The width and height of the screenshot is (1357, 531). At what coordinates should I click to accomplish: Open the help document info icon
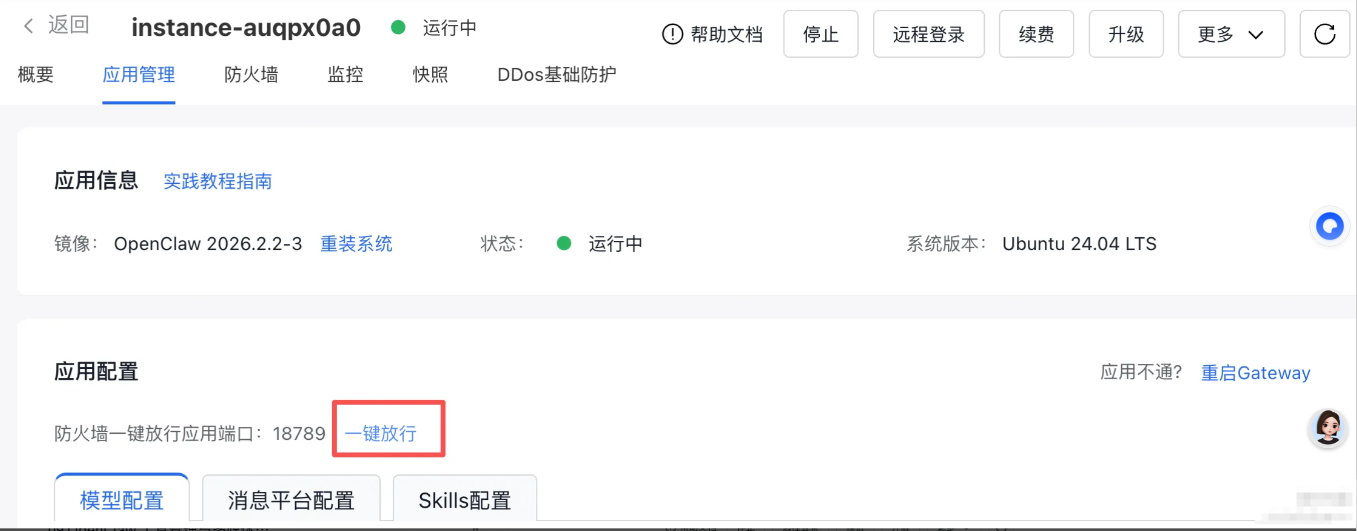(672, 35)
